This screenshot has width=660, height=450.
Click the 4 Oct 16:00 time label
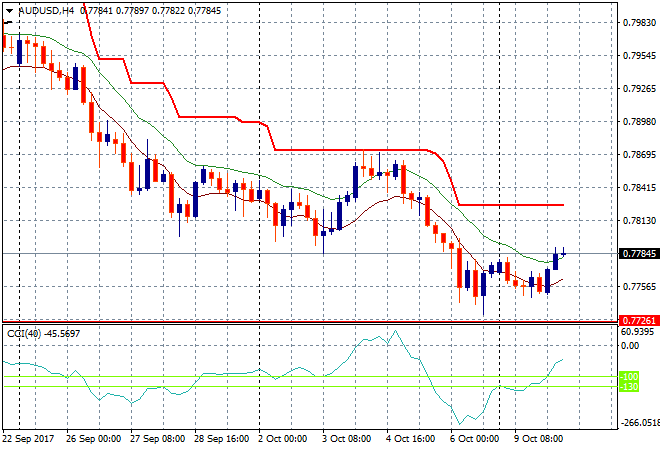point(410,439)
